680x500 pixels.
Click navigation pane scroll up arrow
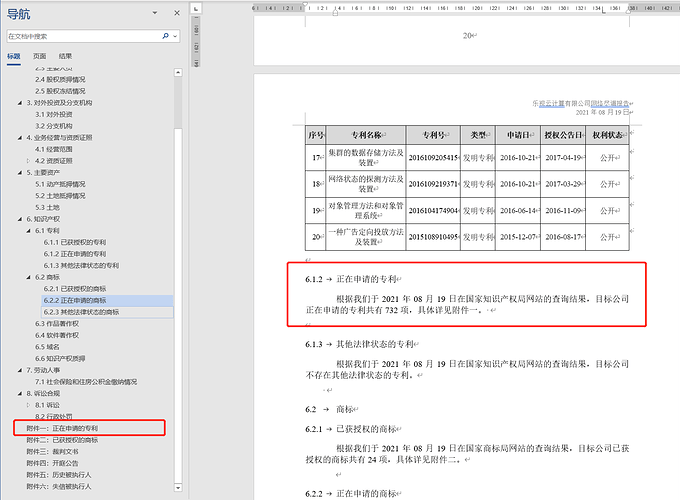coord(178,73)
